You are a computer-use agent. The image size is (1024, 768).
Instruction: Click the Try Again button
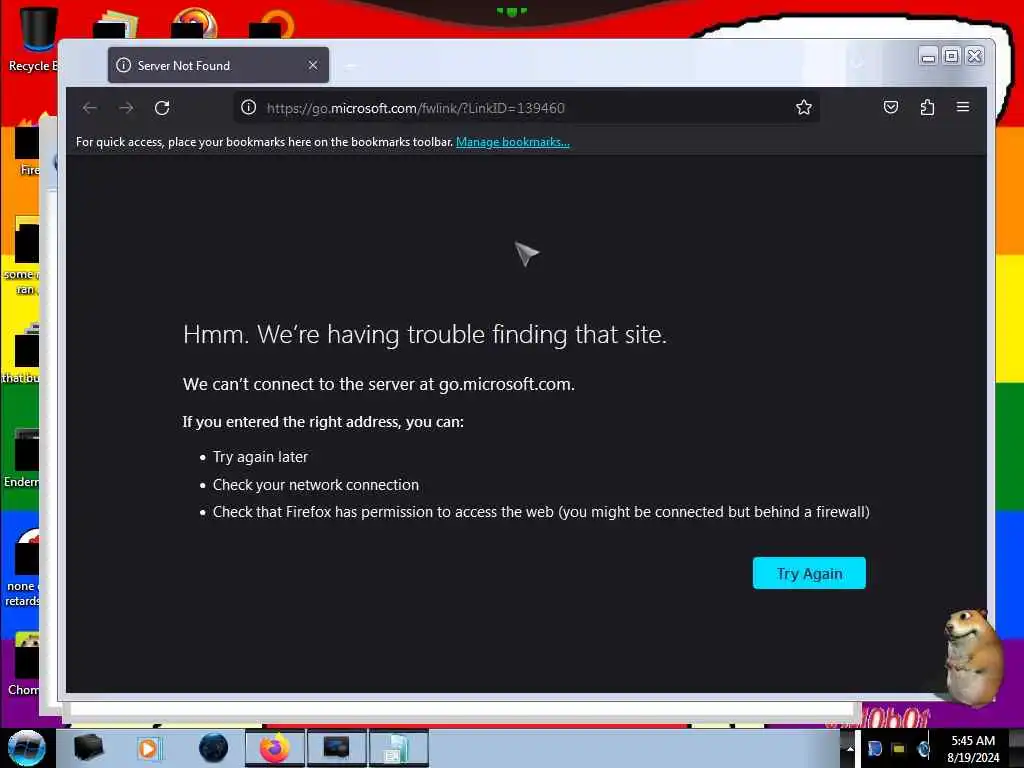pyautogui.click(x=809, y=573)
